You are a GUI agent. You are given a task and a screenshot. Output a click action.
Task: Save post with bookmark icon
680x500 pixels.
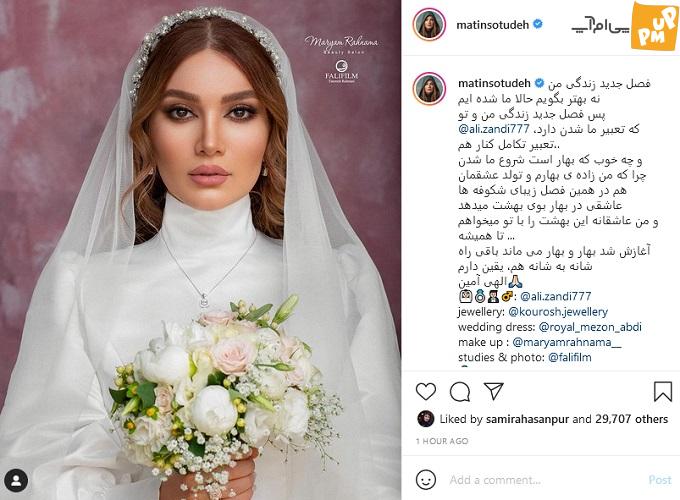[663, 392]
